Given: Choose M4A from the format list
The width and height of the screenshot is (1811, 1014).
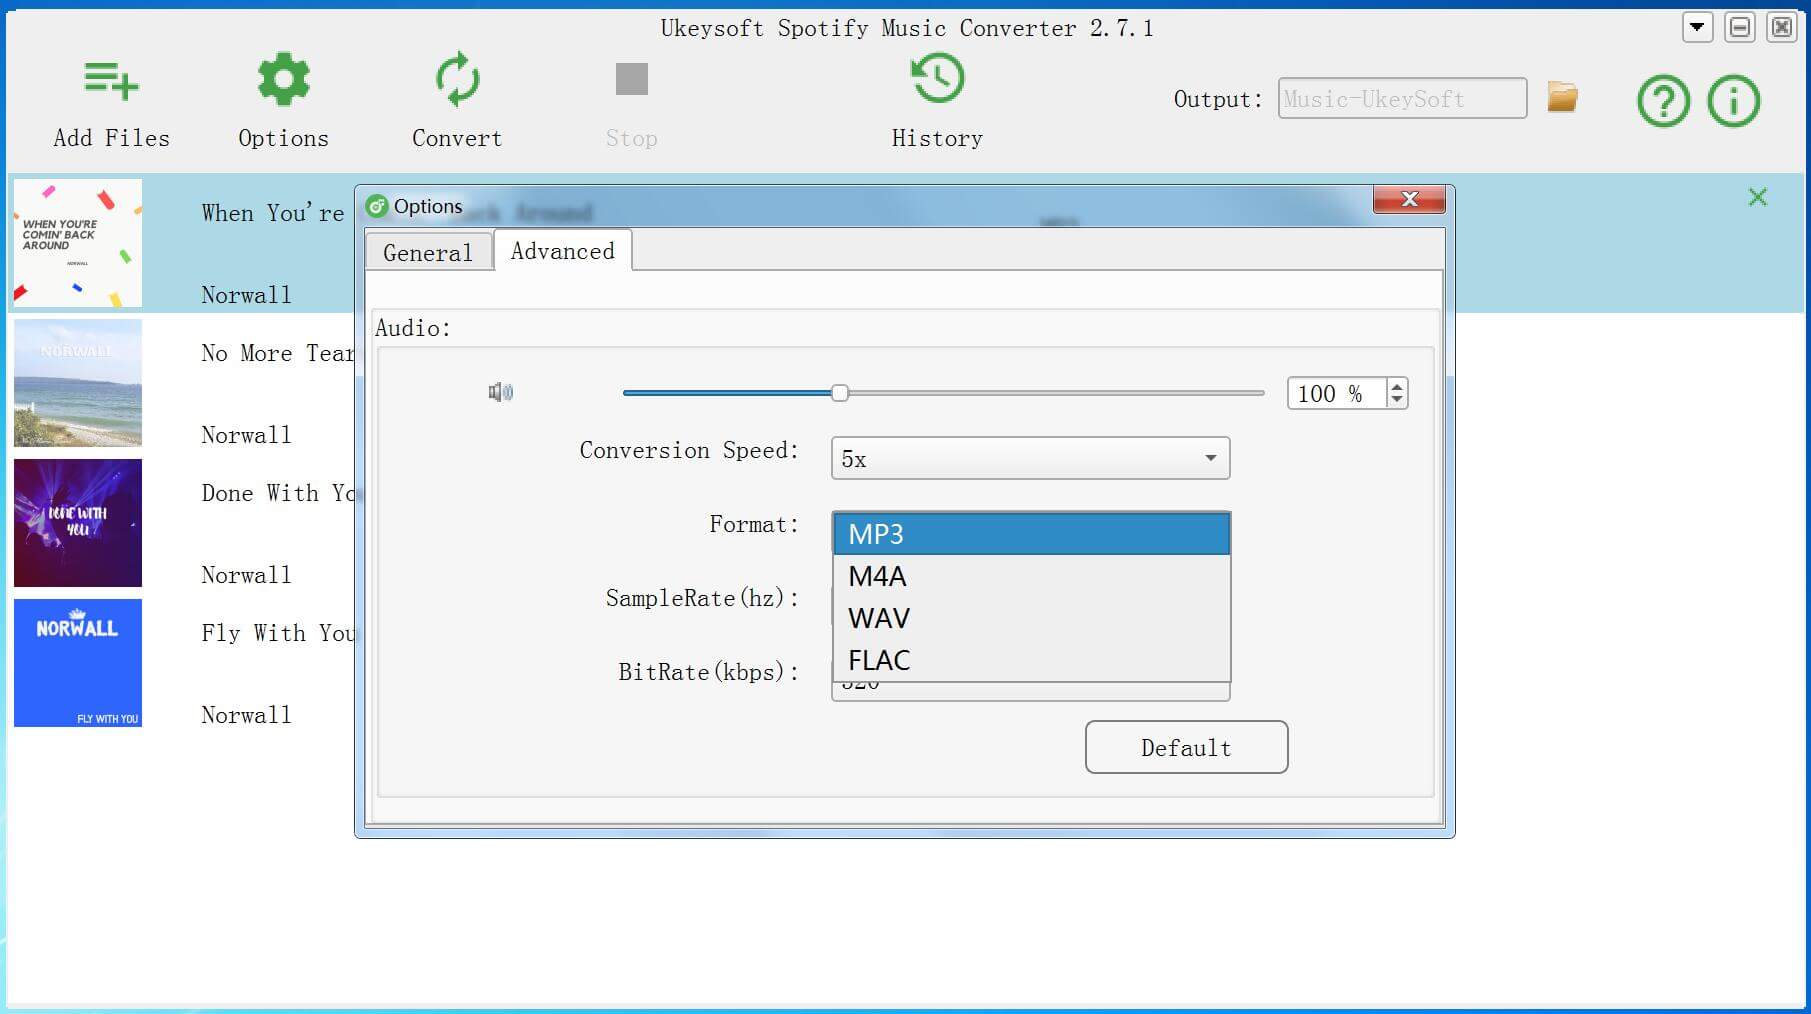Looking at the screenshot, I should coord(1031,576).
